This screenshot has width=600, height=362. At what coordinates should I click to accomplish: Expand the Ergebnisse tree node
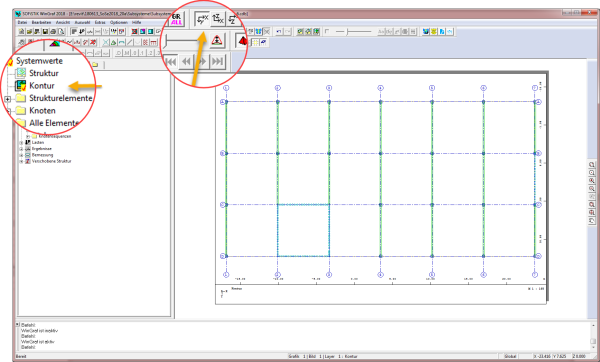[21, 148]
